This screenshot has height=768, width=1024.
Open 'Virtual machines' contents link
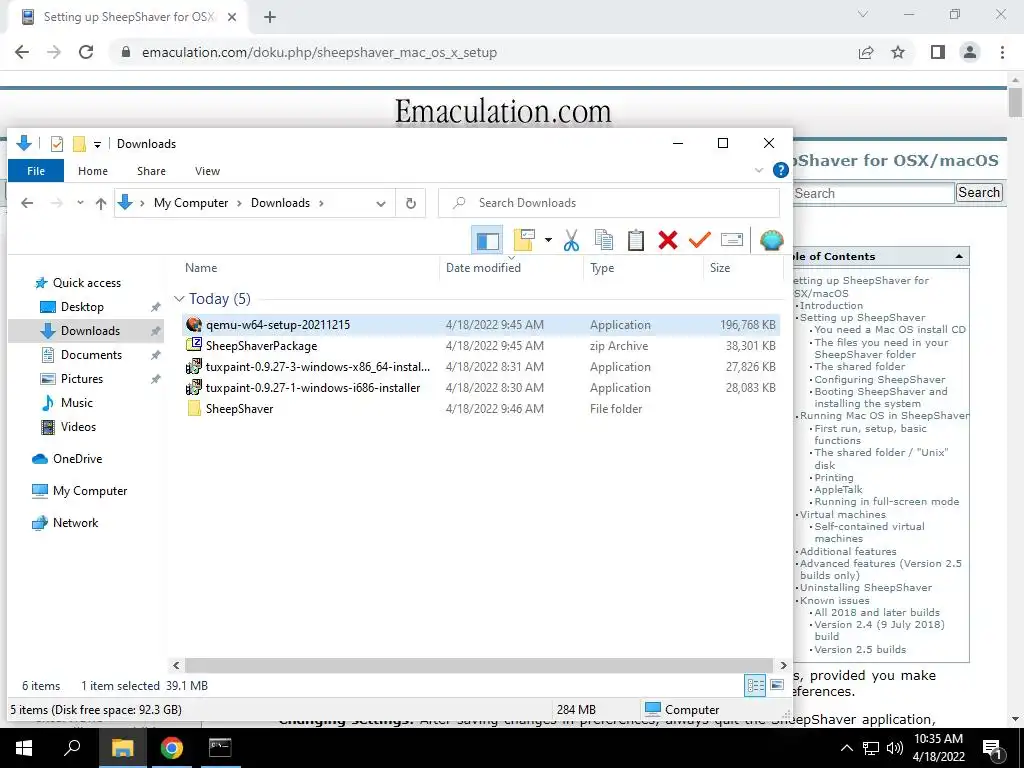(x=842, y=515)
